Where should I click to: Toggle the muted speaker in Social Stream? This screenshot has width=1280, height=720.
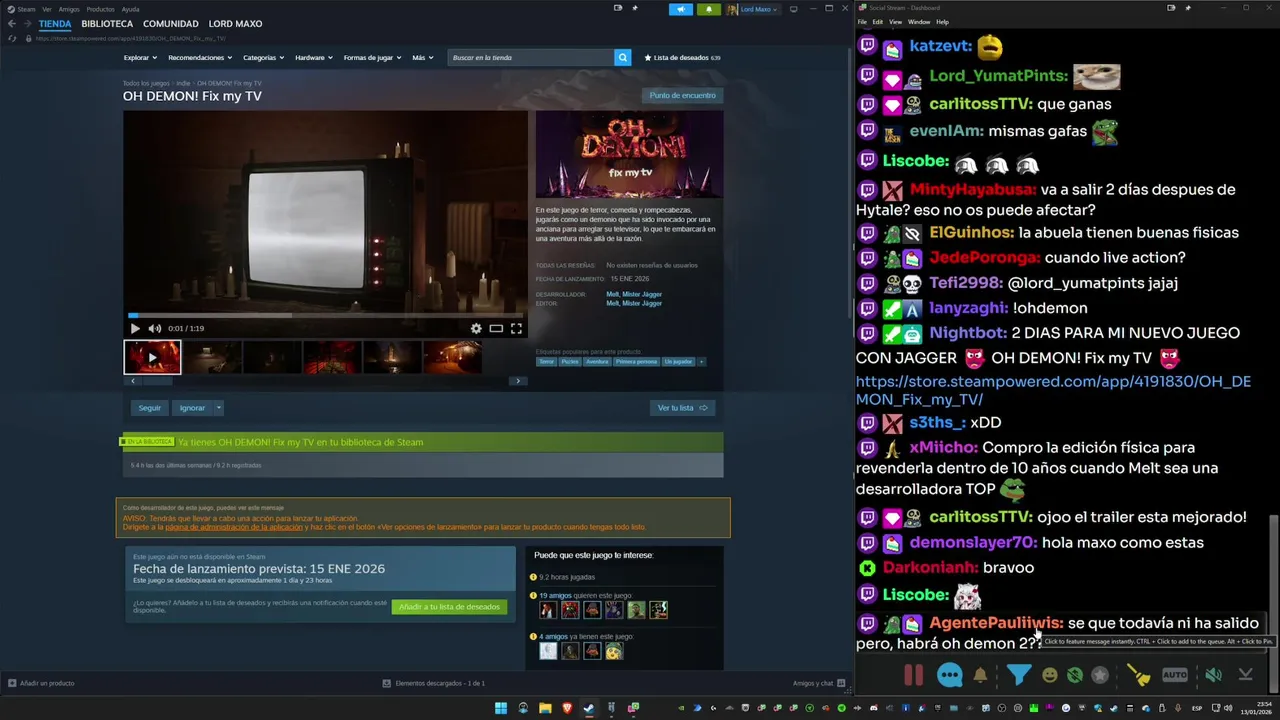click(x=1213, y=675)
